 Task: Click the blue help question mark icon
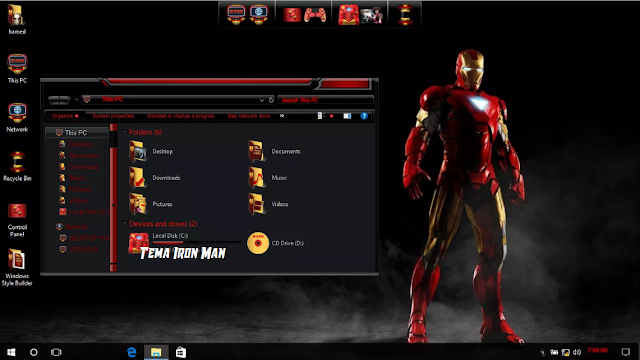click(x=364, y=116)
